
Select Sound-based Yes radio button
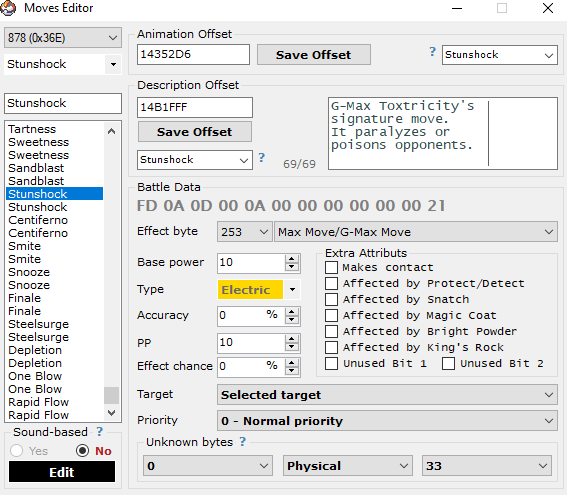click(x=17, y=451)
